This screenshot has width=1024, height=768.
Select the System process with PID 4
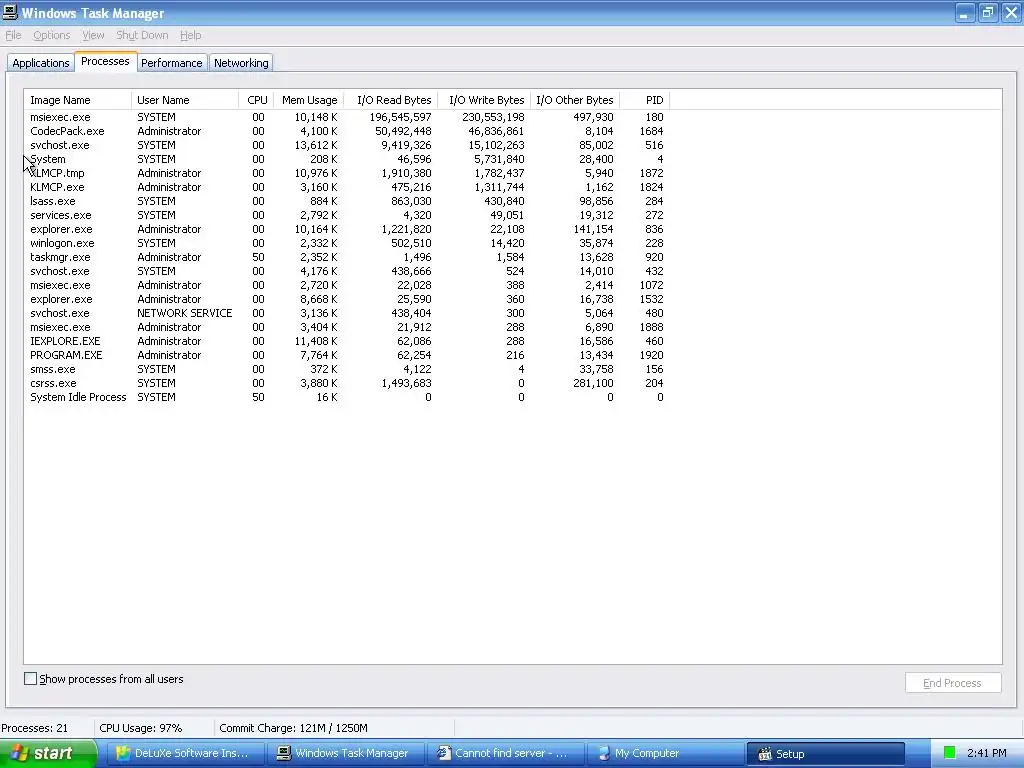tap(347, 159)
